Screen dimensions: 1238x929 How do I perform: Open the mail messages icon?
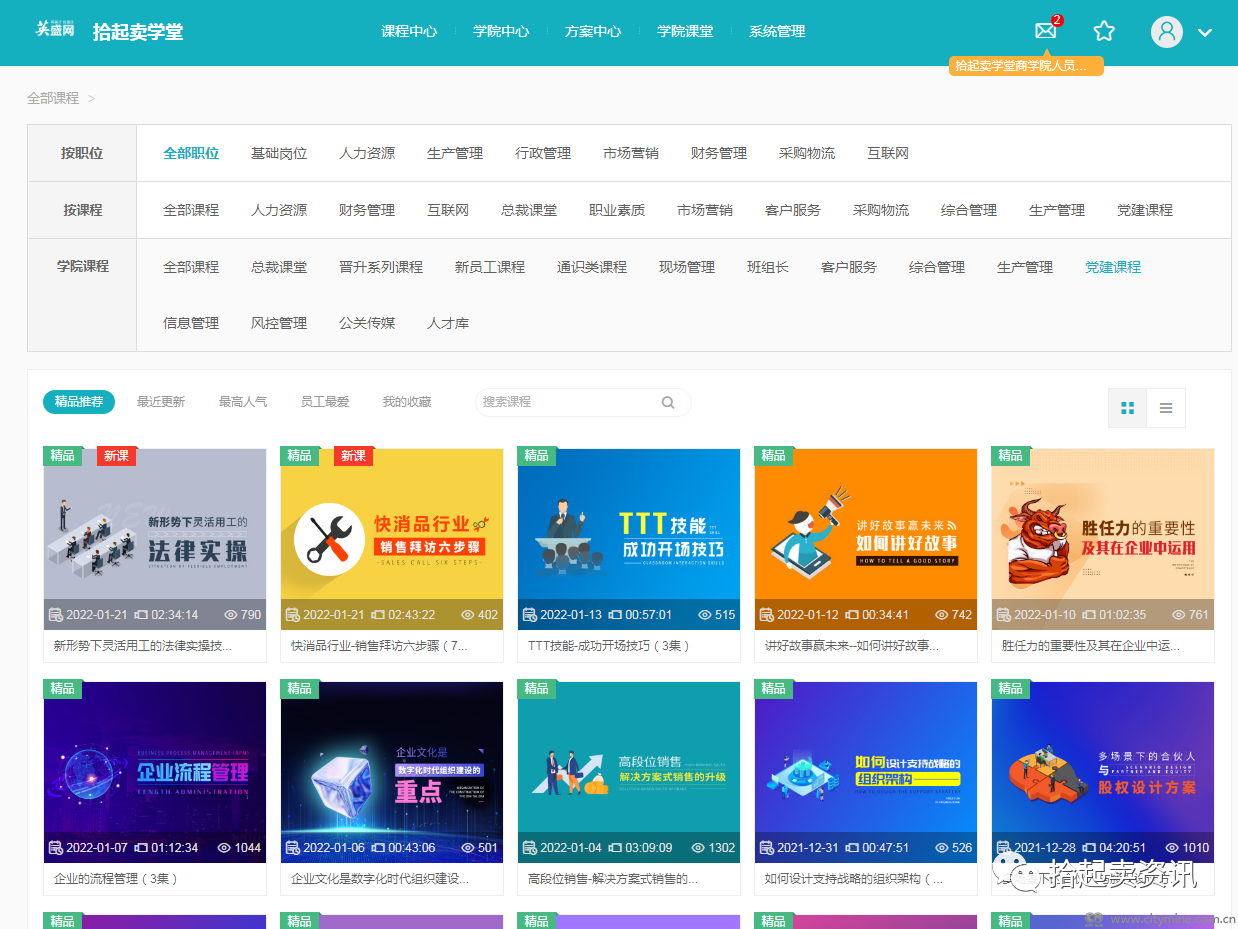coord(1045,31)
